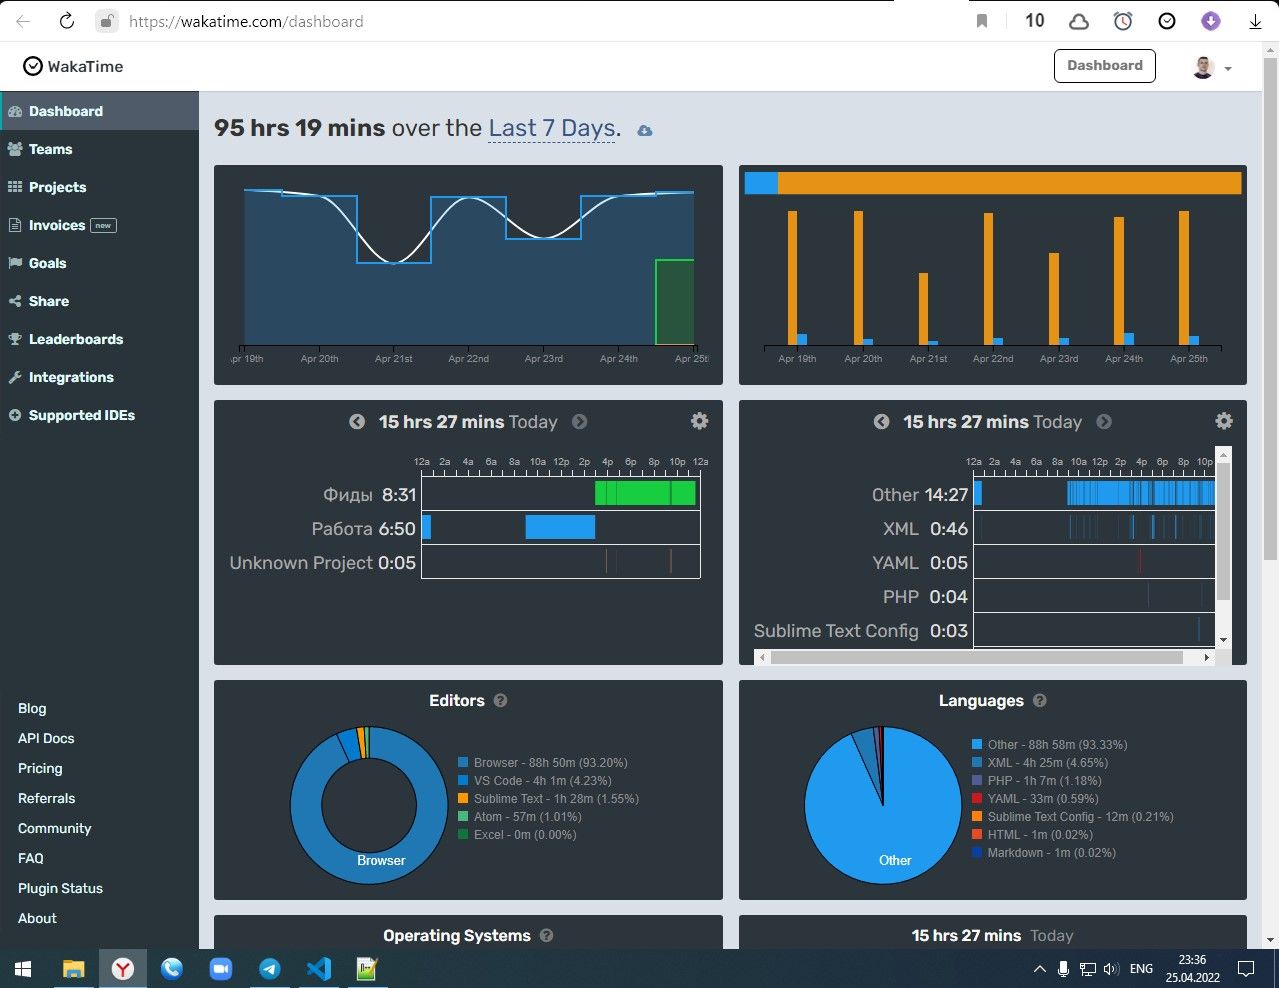Click the cloud icon in the browser toolbar
Screen dimensions: 1279x988
point(1079,21)
